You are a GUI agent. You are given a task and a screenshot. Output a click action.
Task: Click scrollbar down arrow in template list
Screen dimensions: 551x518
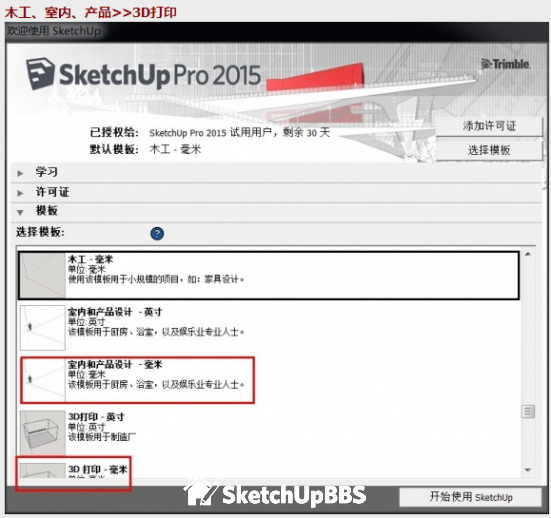point(527,470)
